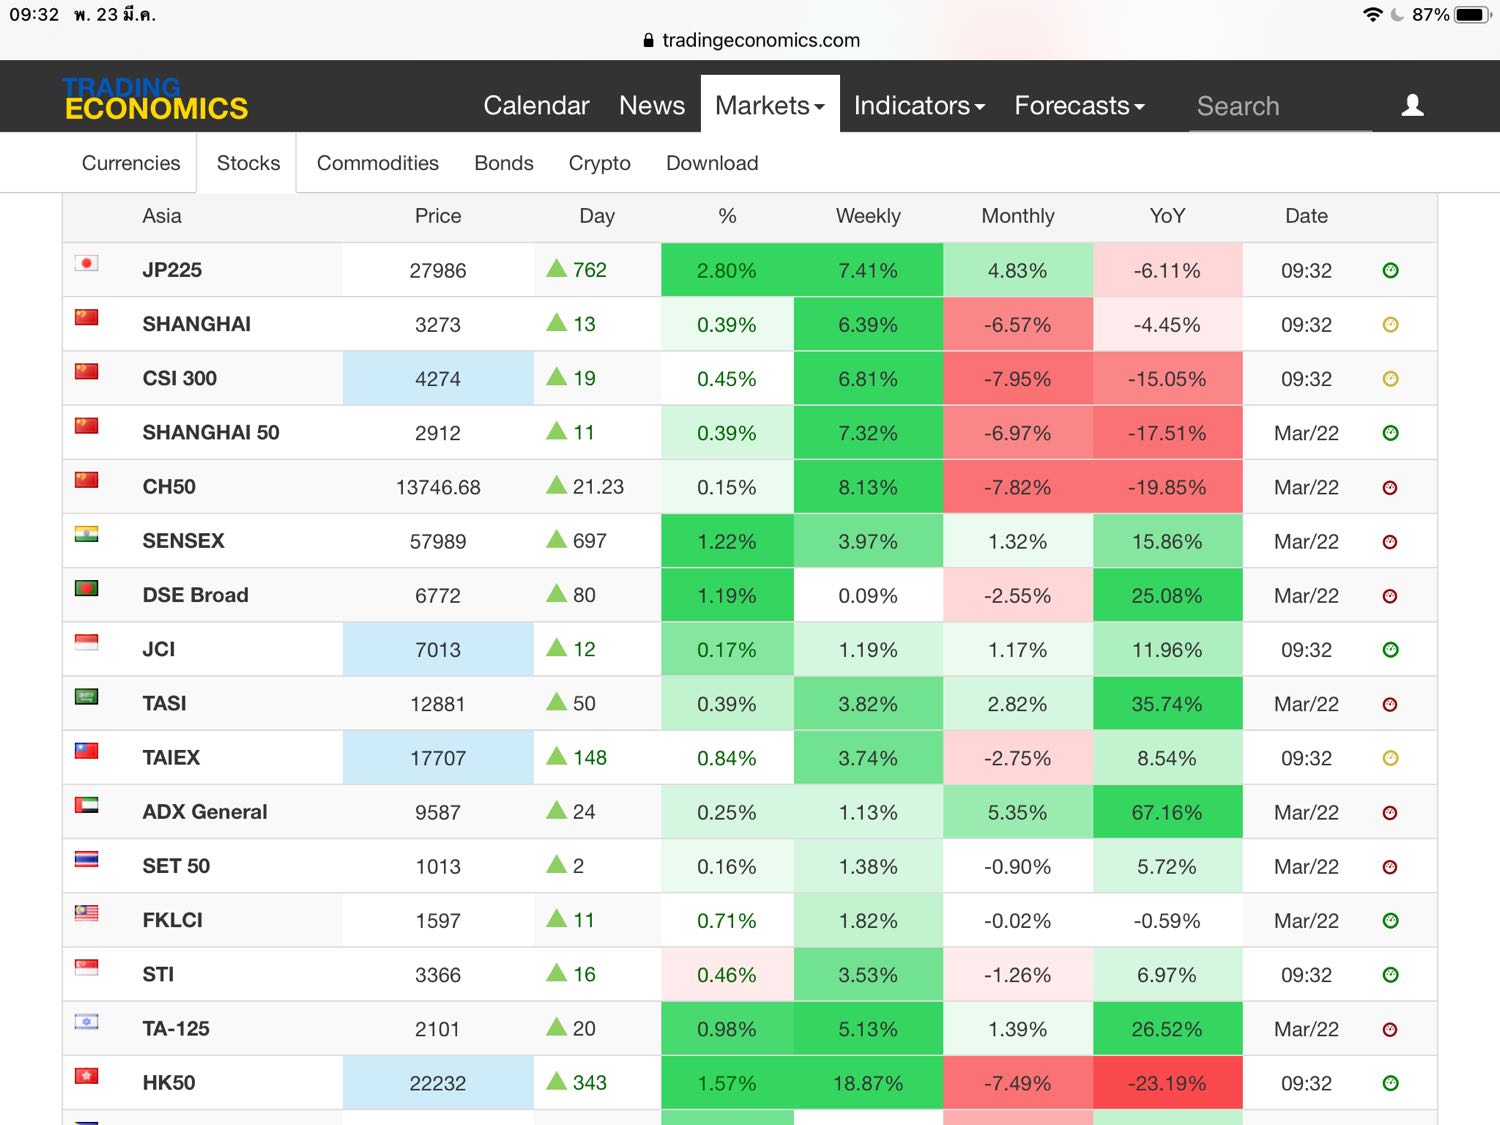
Task: Open the TAIEX index link
Action: tap(171, 758)
